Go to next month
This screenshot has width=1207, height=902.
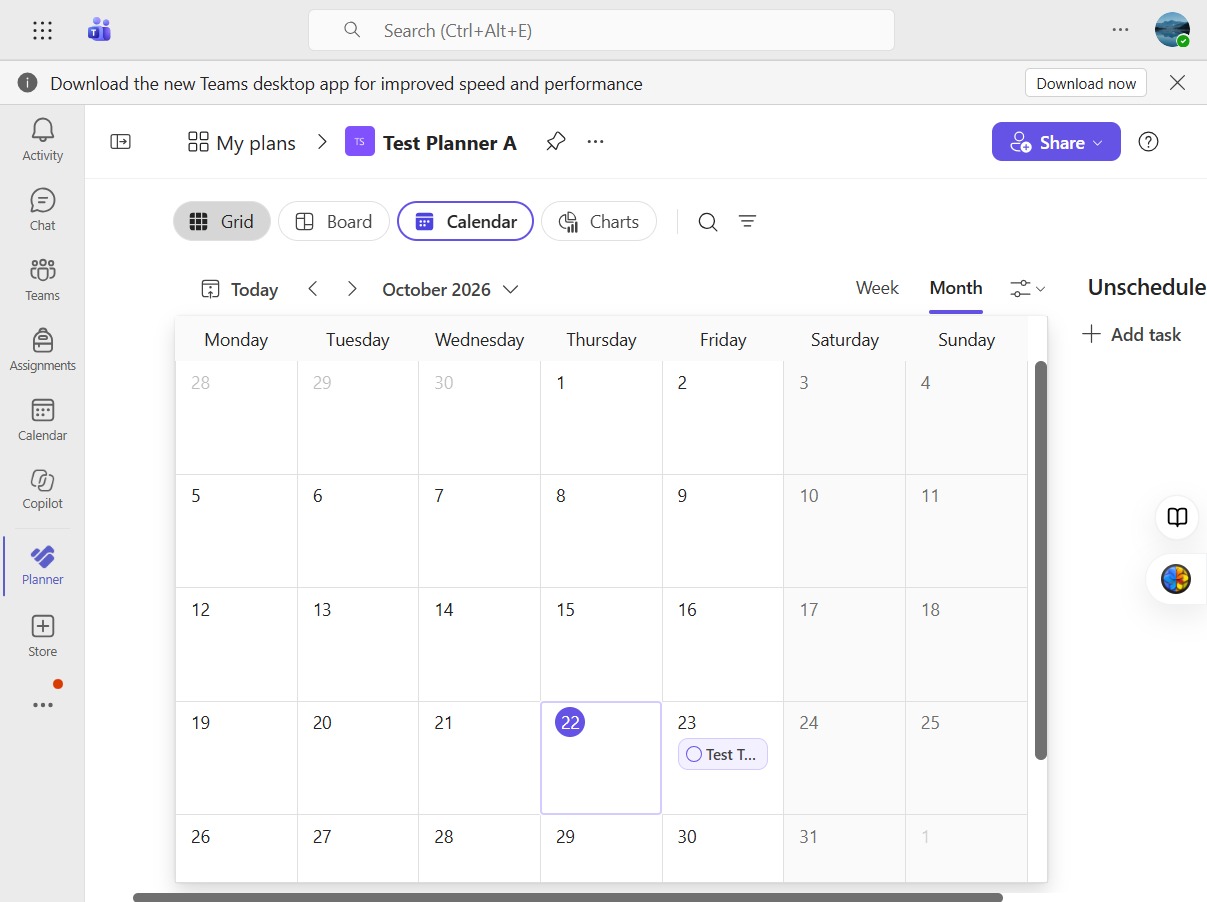(x=352, y=289)
